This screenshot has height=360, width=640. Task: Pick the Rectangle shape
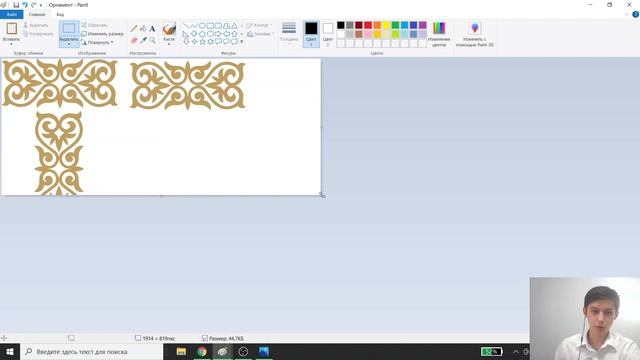pos(210,26)
